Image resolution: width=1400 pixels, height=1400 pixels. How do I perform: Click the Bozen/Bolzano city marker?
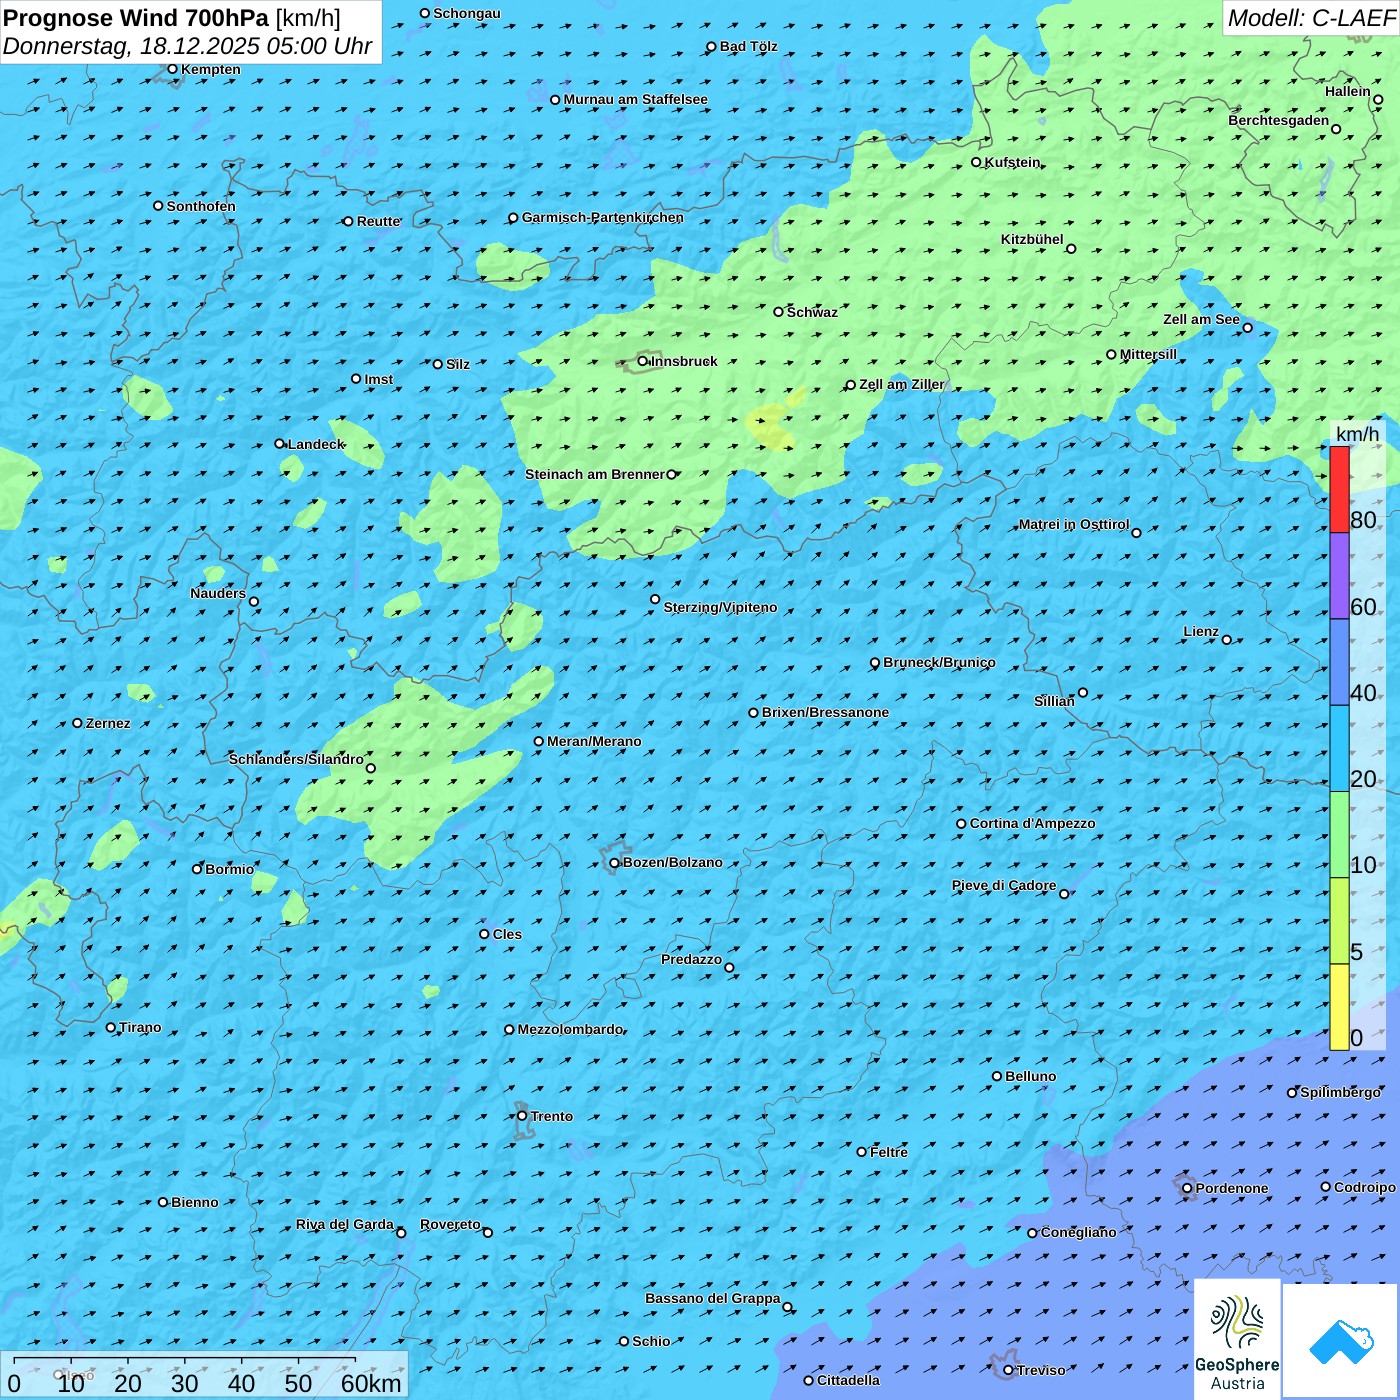click(x=615, y=863)
